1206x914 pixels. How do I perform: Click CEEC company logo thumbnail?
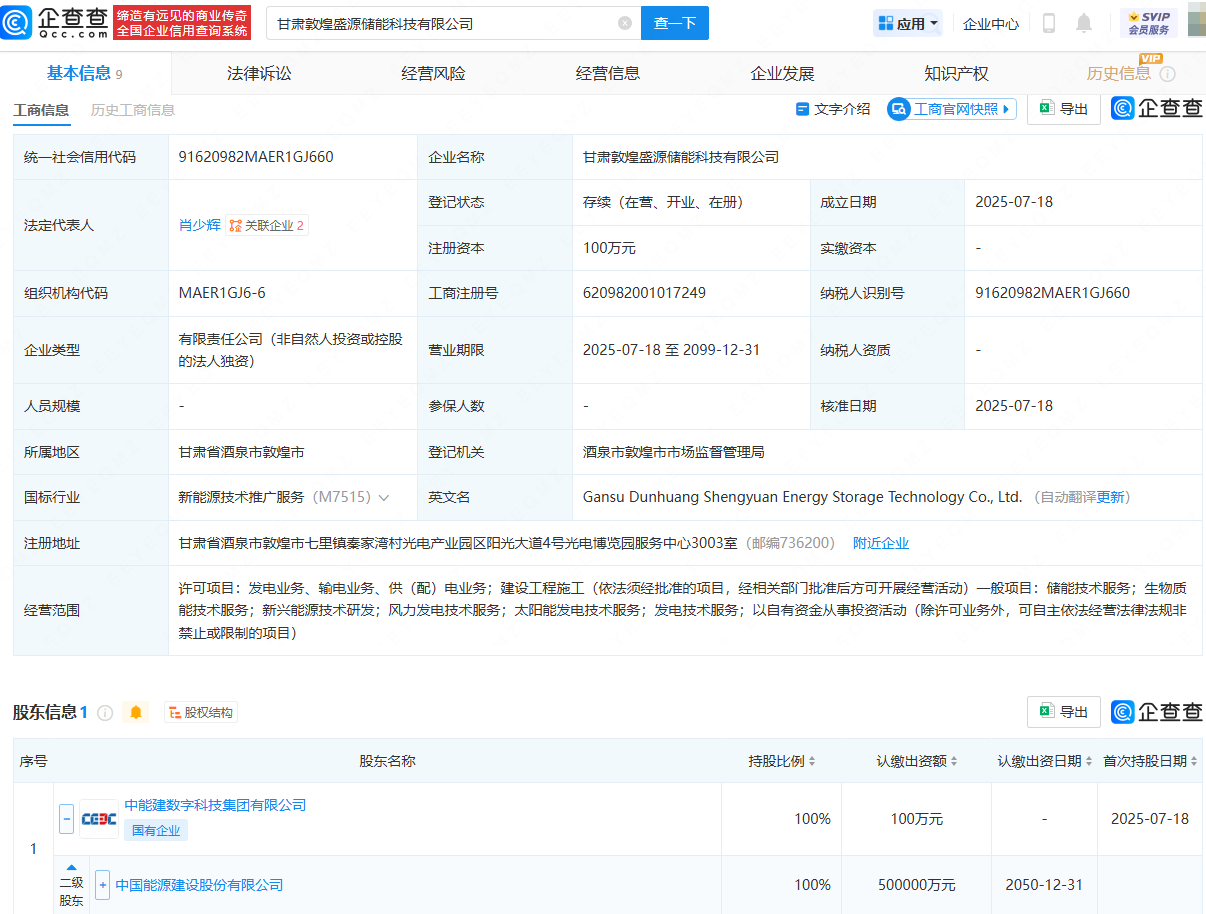[x=99, y=819]
